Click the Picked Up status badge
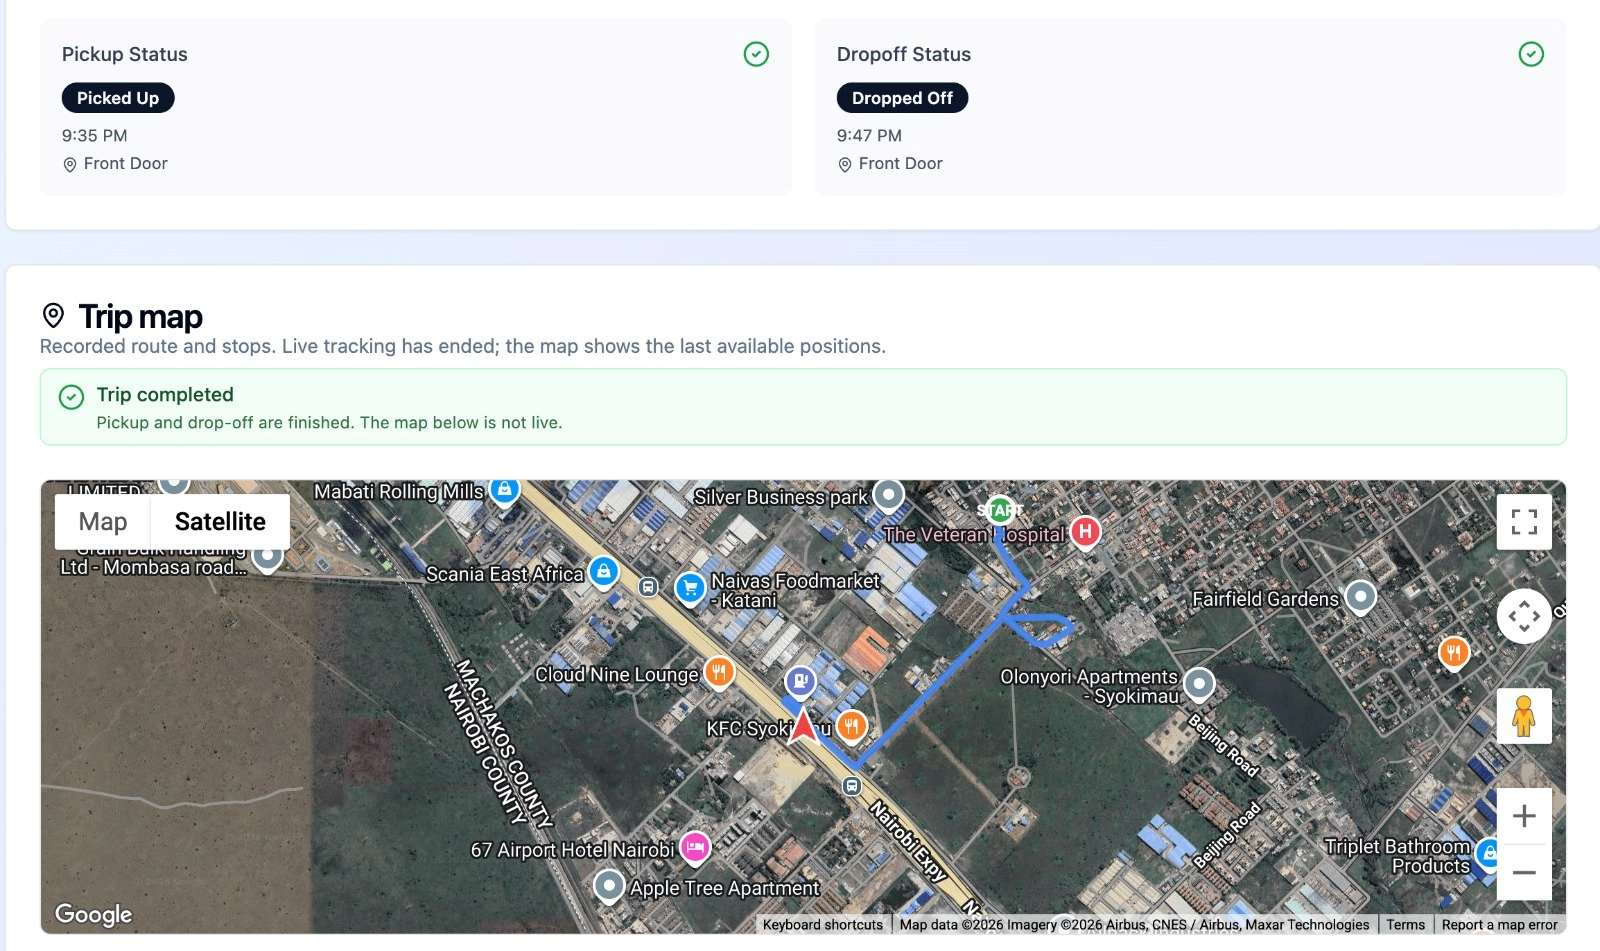The width and height of the screenshot is (1600, 951). pyautogui.click(x=118, y=98)
